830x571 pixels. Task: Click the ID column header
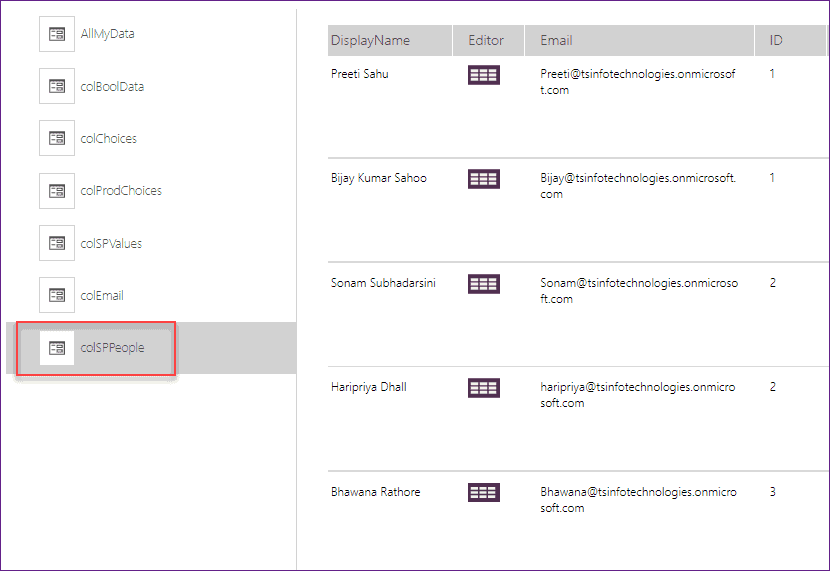point(790,40)
